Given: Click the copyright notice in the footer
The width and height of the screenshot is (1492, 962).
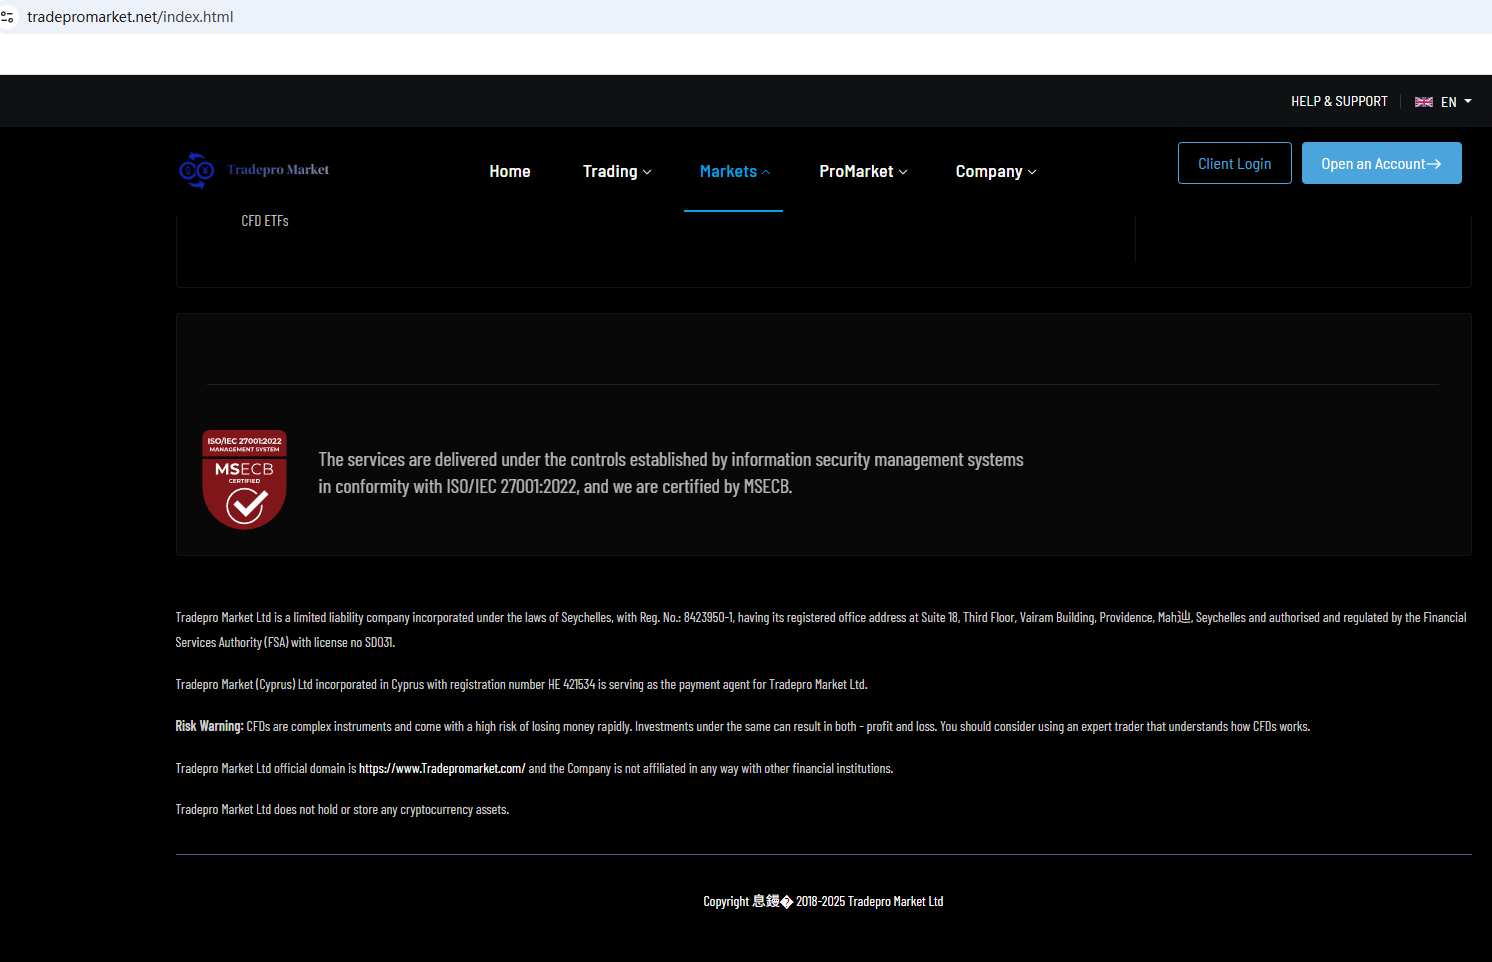Looking at the screenshot, I should [823, 901].
